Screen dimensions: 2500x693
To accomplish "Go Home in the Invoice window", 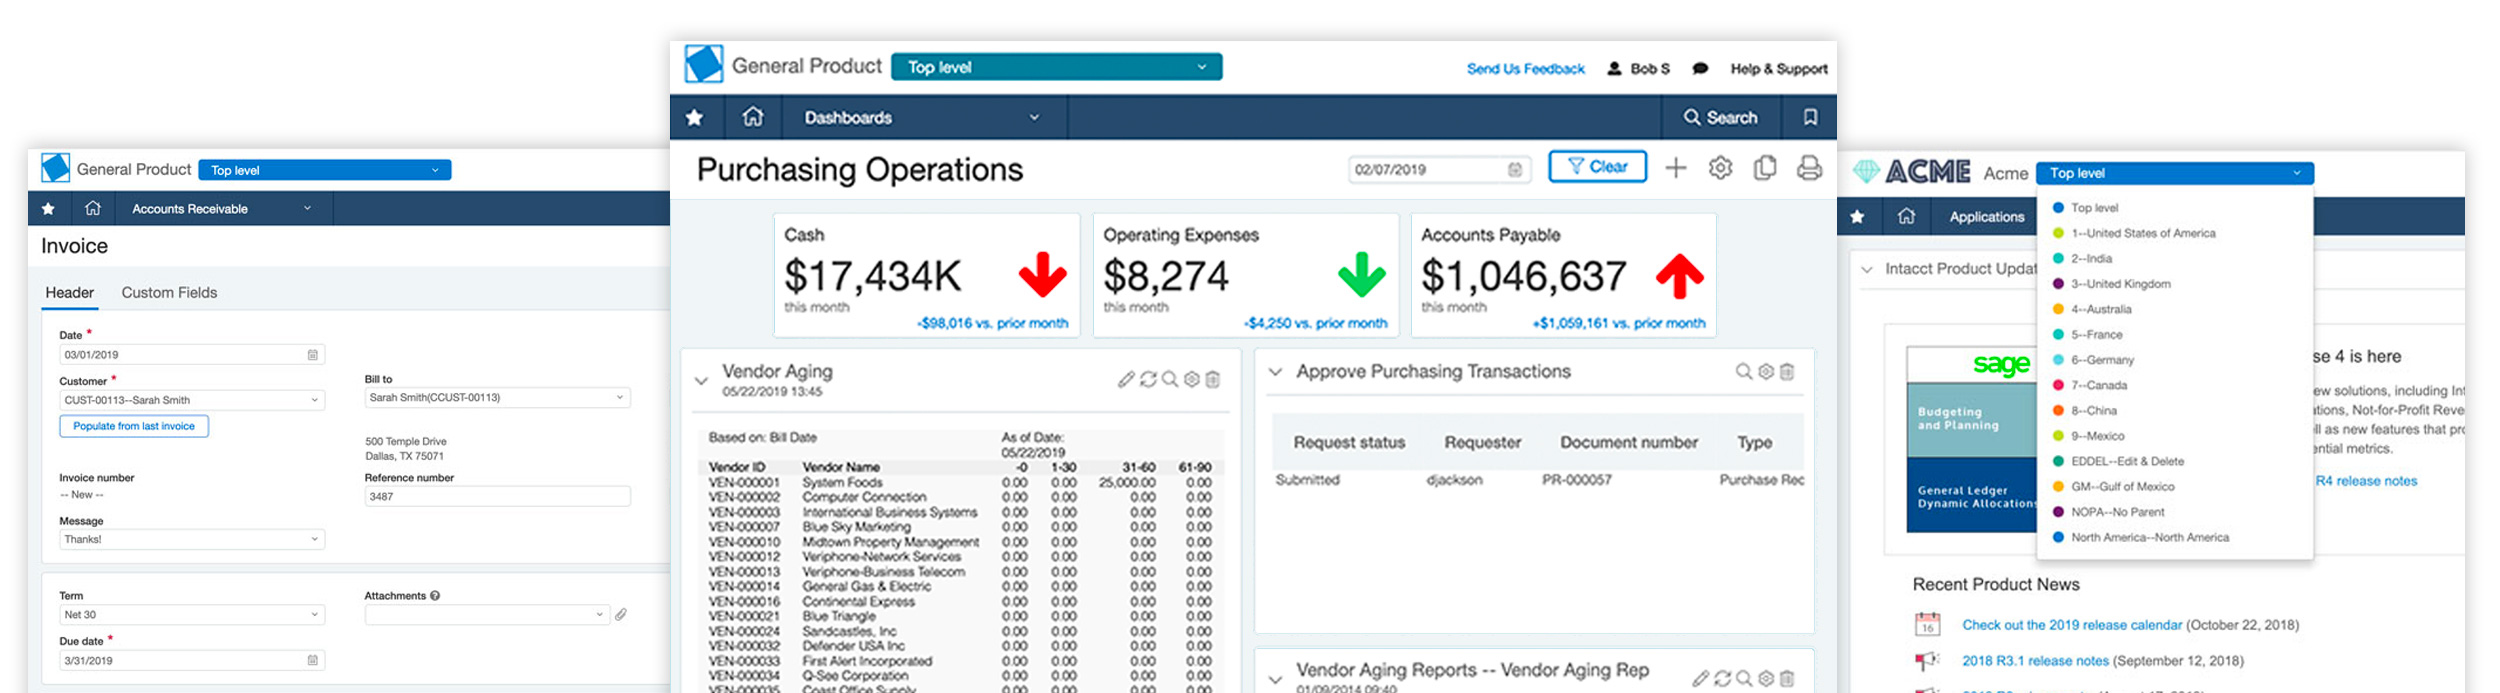I will tap(93, 208).
